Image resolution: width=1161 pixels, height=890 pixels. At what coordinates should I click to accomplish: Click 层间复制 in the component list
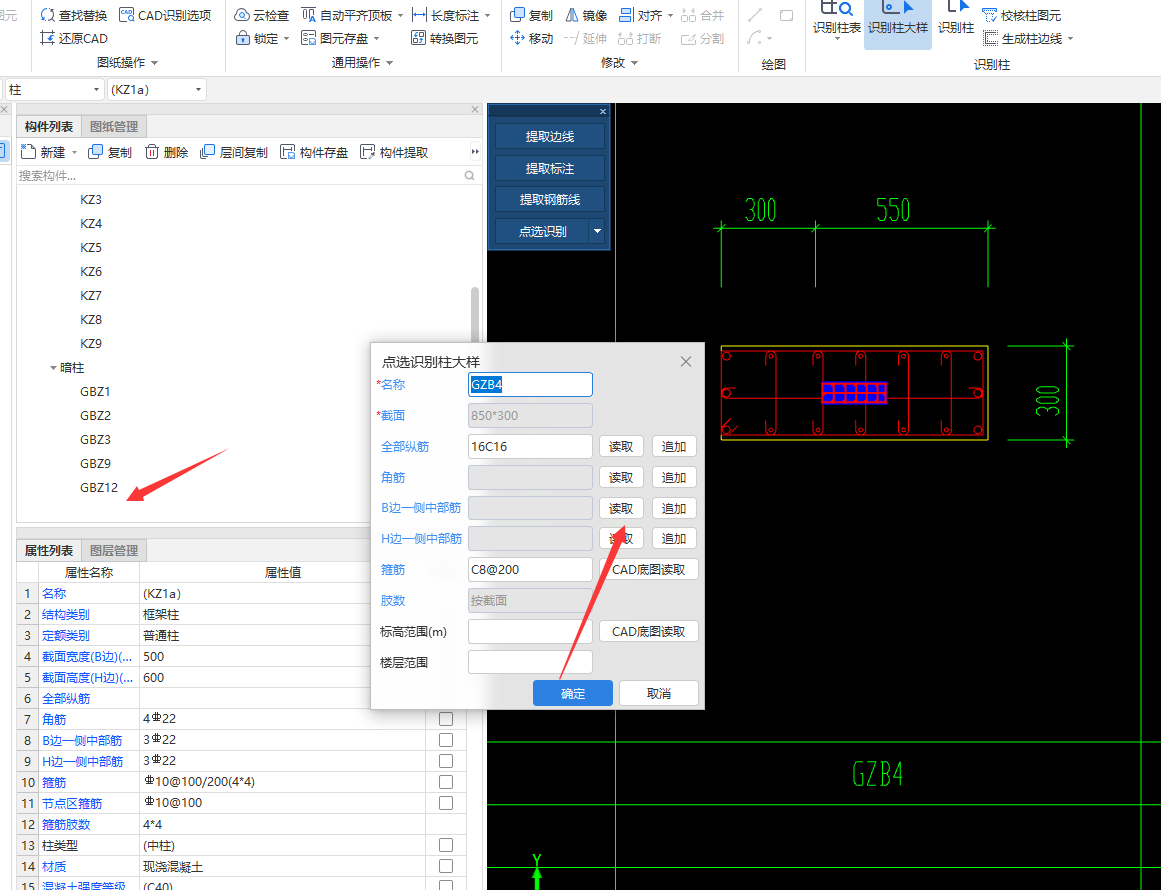click(x=234, y=152)
